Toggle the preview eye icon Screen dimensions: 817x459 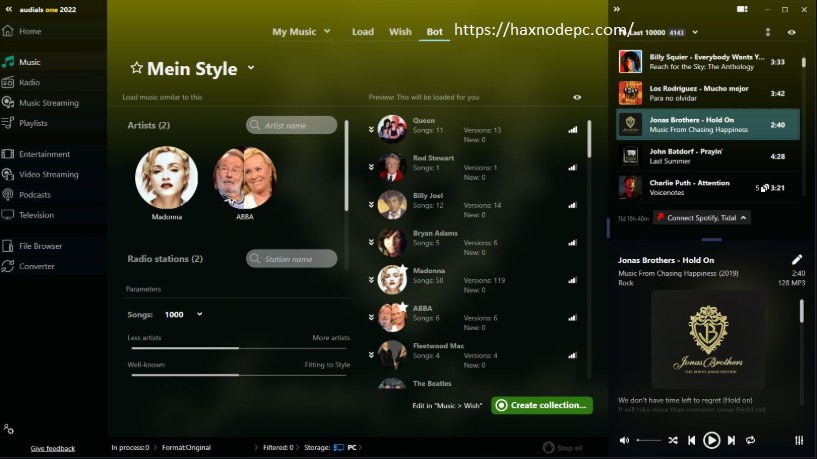pyautogui.click(x=577, y=97)
